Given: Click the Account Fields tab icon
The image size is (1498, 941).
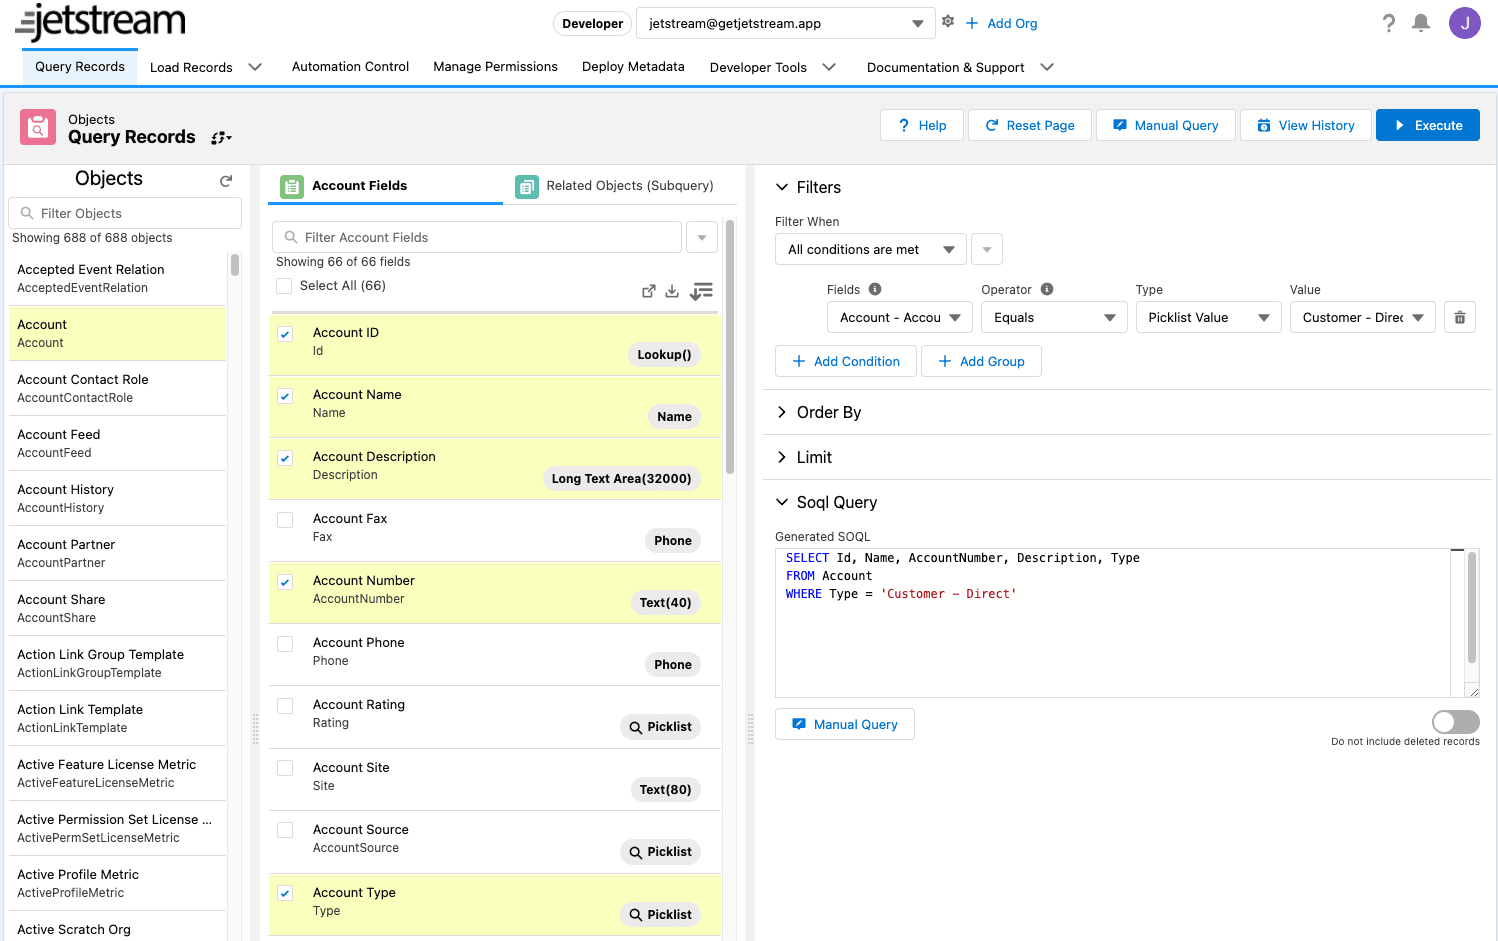Looking at the screenshot, I should pos(291,186).
